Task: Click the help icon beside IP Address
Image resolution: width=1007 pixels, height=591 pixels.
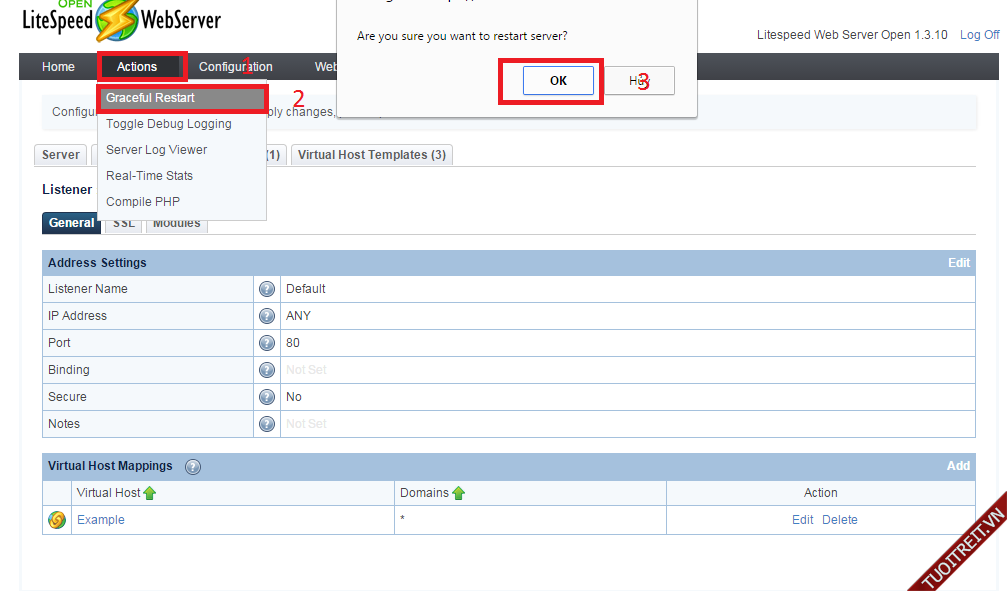Action: [267, 316]
